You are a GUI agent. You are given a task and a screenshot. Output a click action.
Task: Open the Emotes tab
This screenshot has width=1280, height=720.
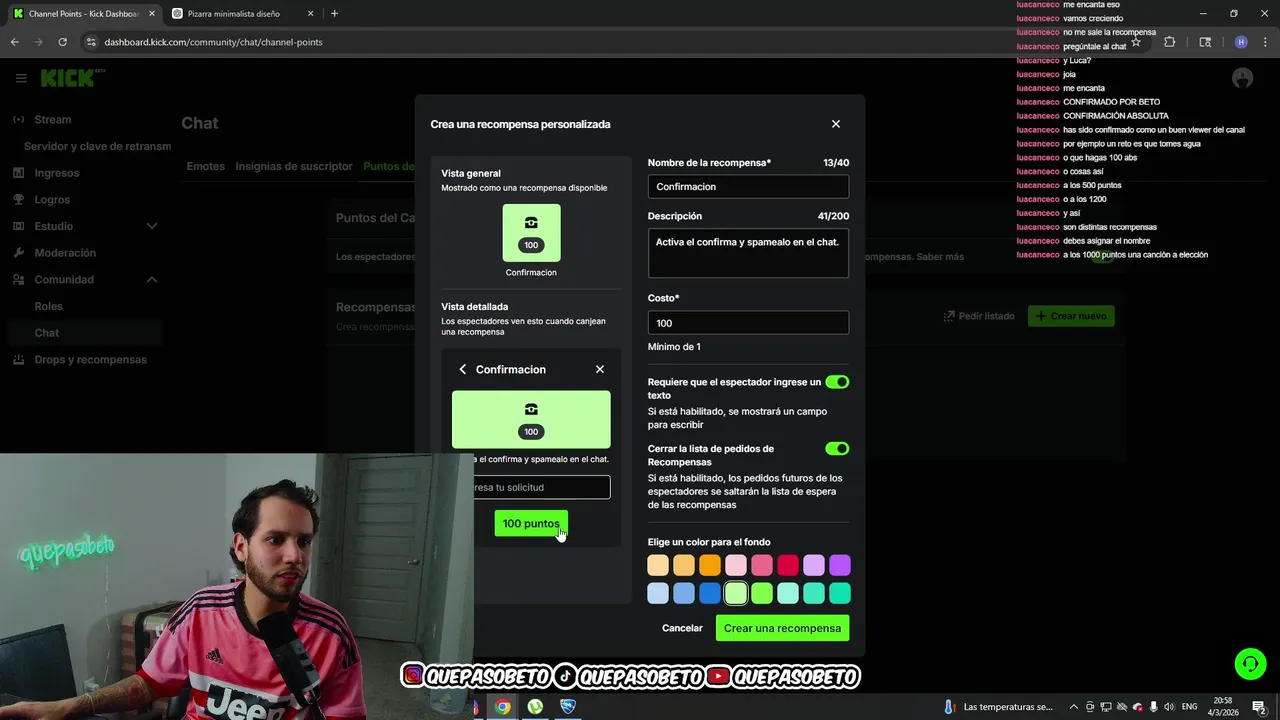click(206, 166)
